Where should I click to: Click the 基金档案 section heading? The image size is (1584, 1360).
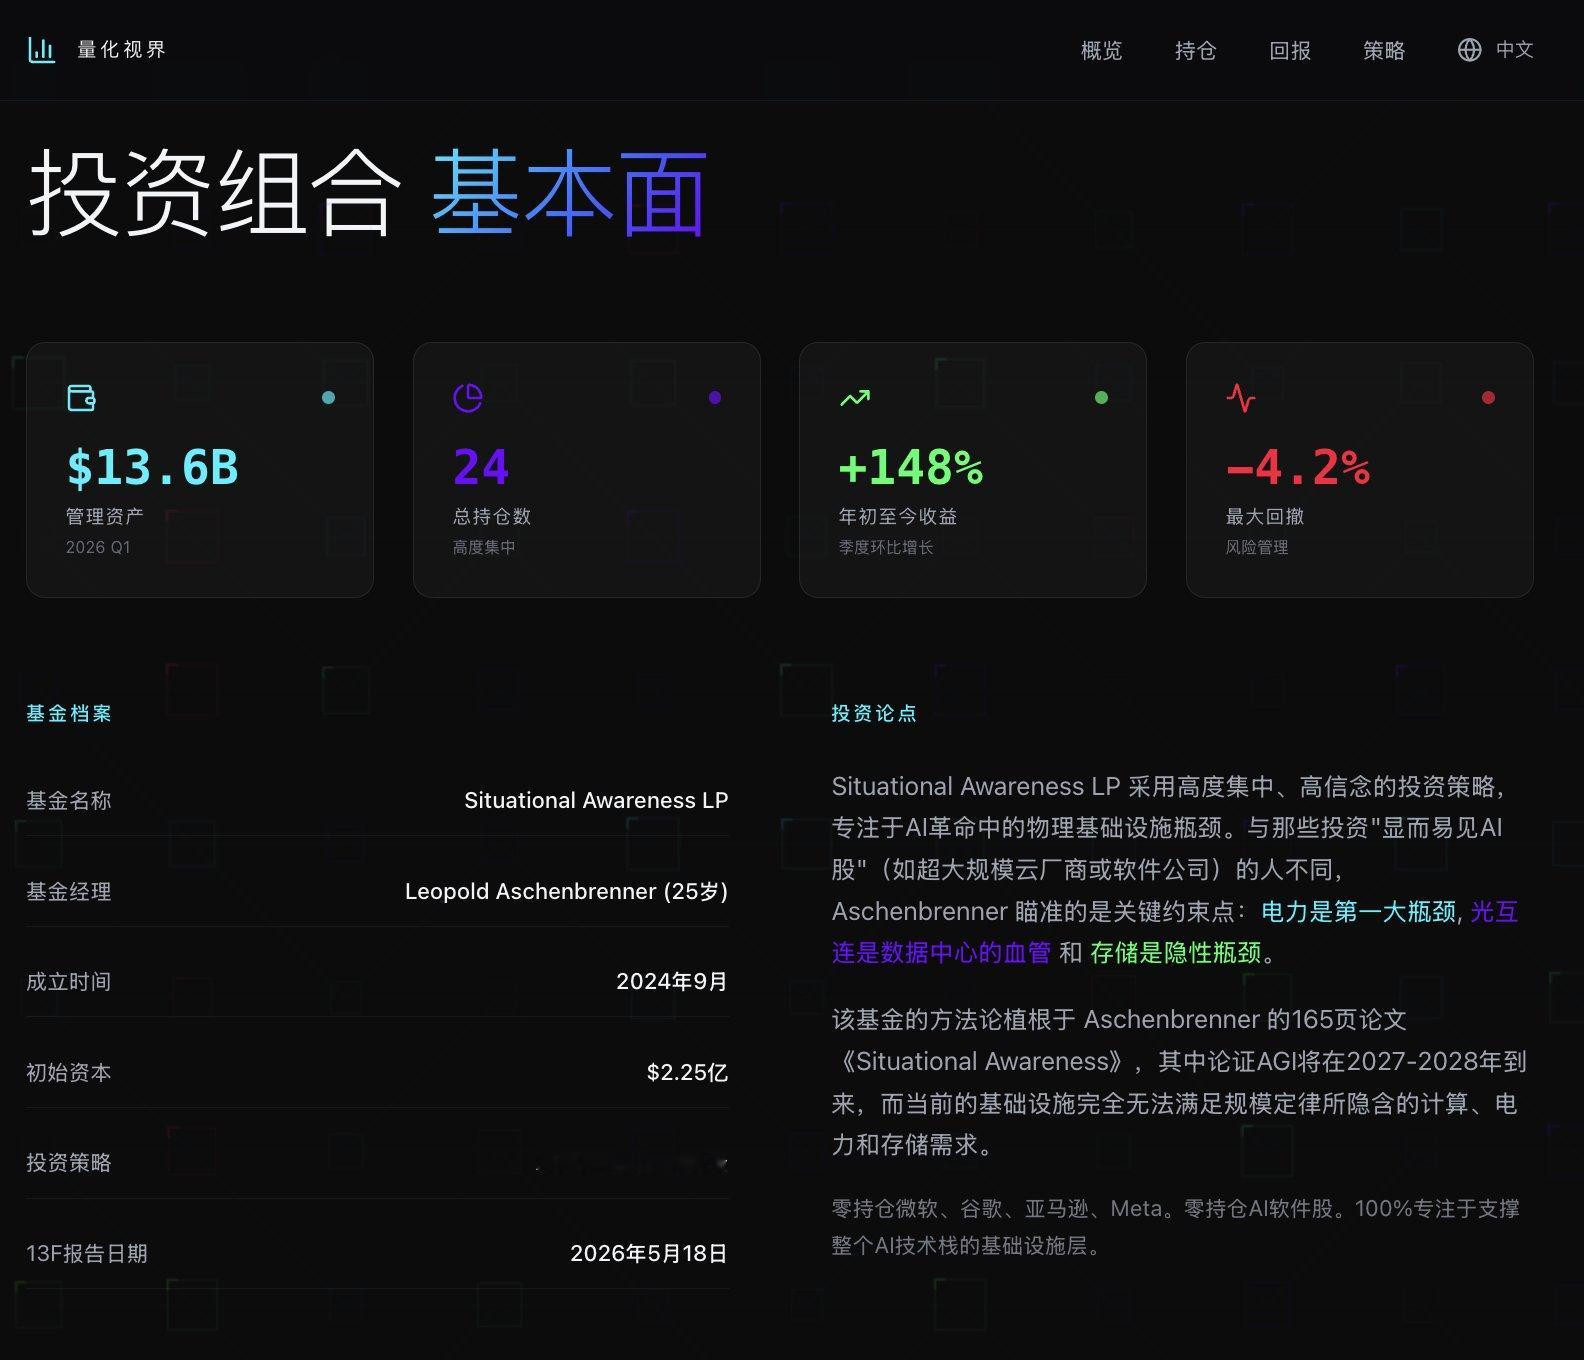[69, 713]
